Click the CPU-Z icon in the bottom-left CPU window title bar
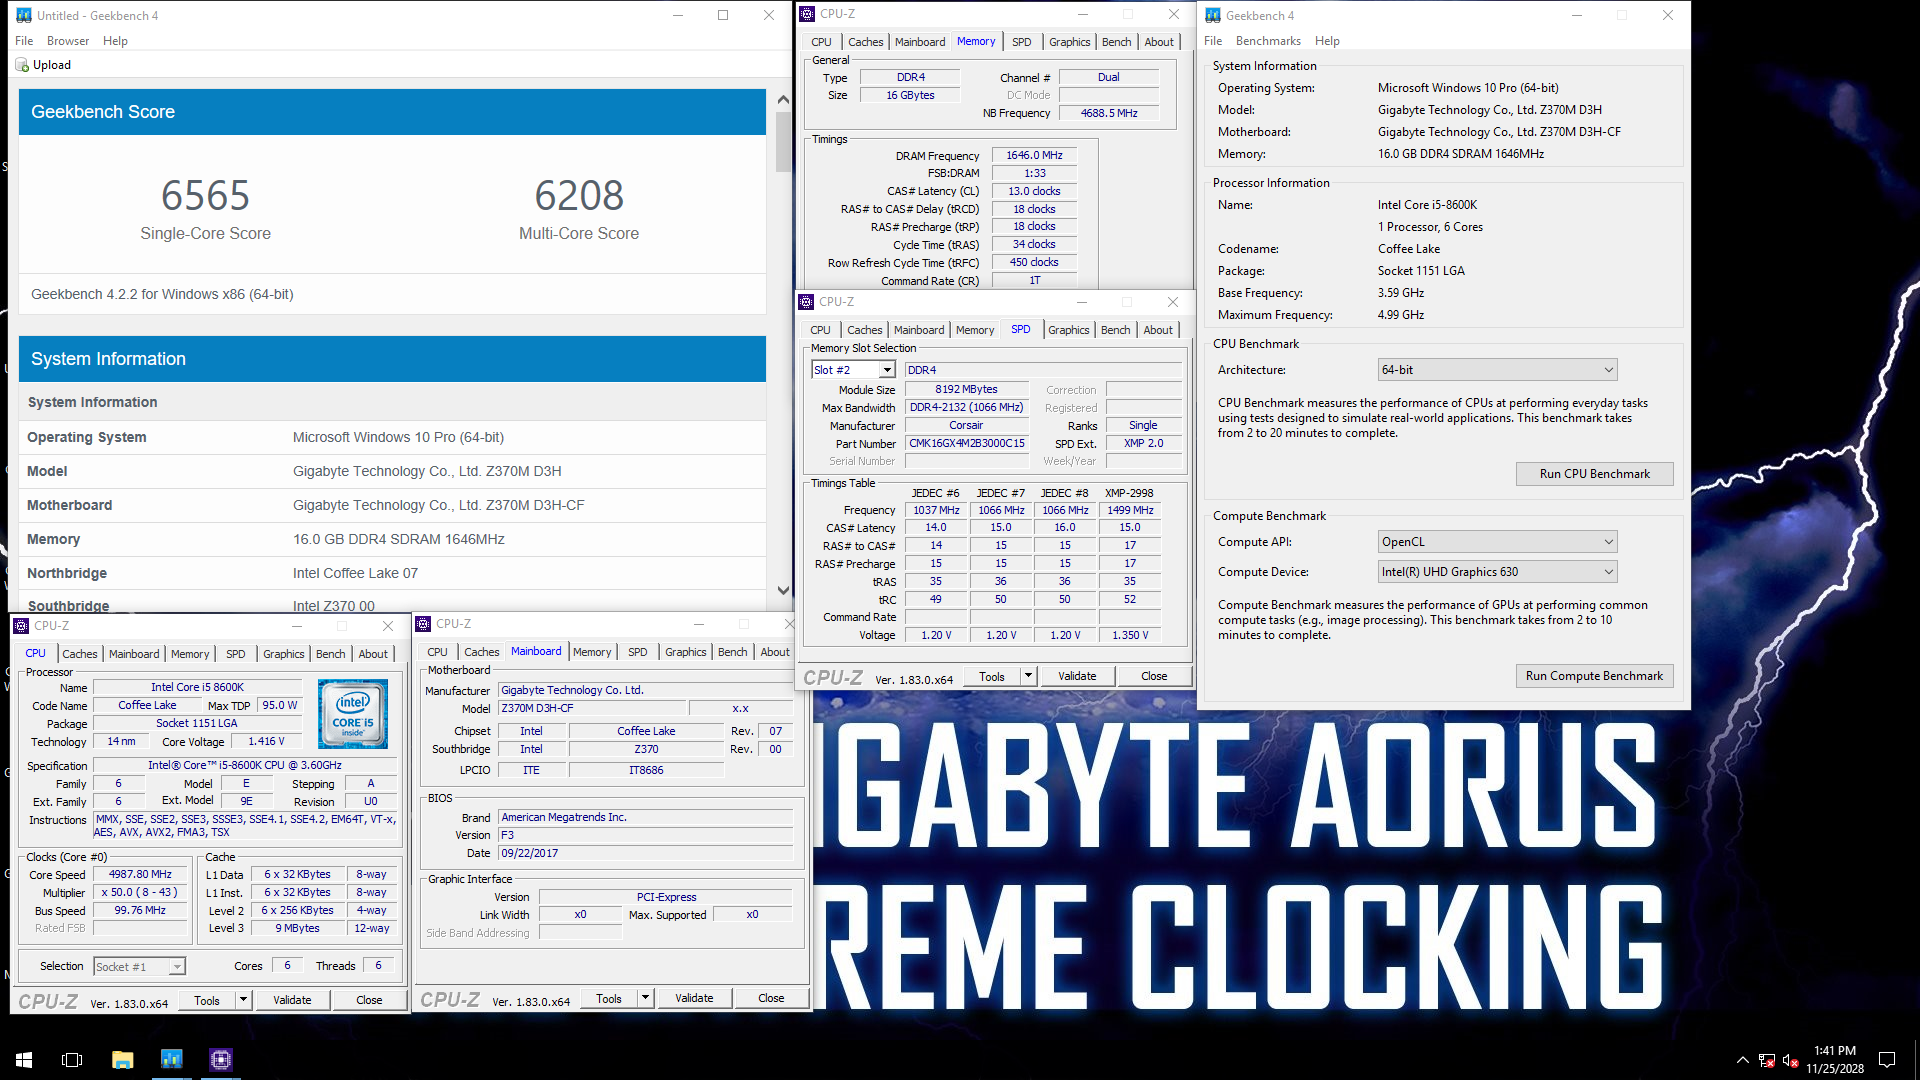 tap(21, 625)
